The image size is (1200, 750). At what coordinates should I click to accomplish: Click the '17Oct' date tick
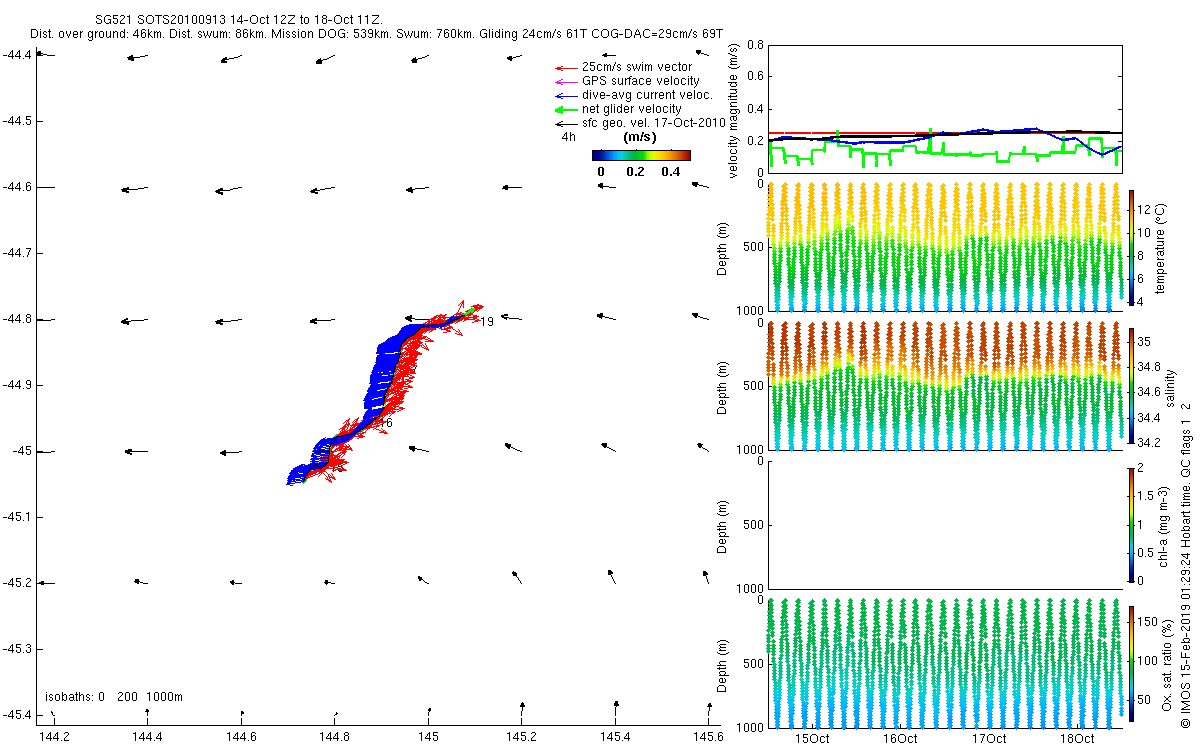pyautogui.click(x=989, y=739)
